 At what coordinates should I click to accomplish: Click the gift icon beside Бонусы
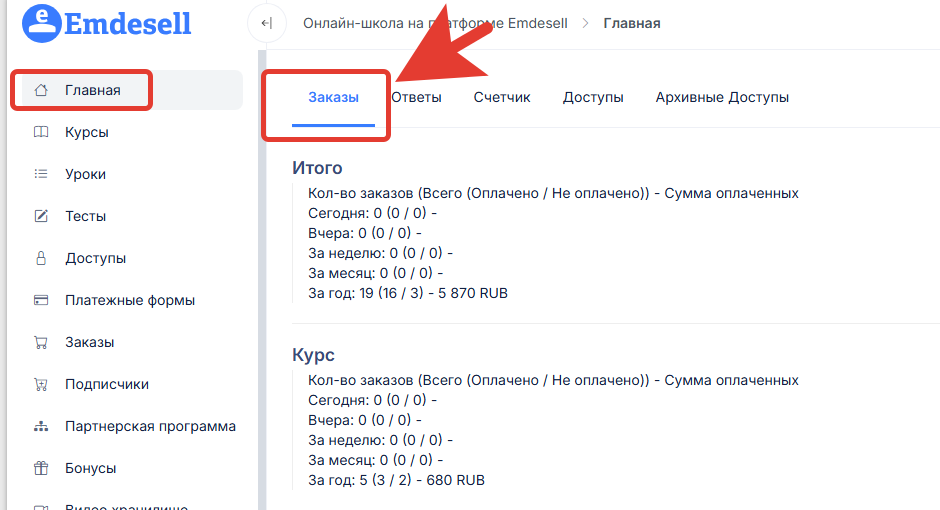coord(41,468)
